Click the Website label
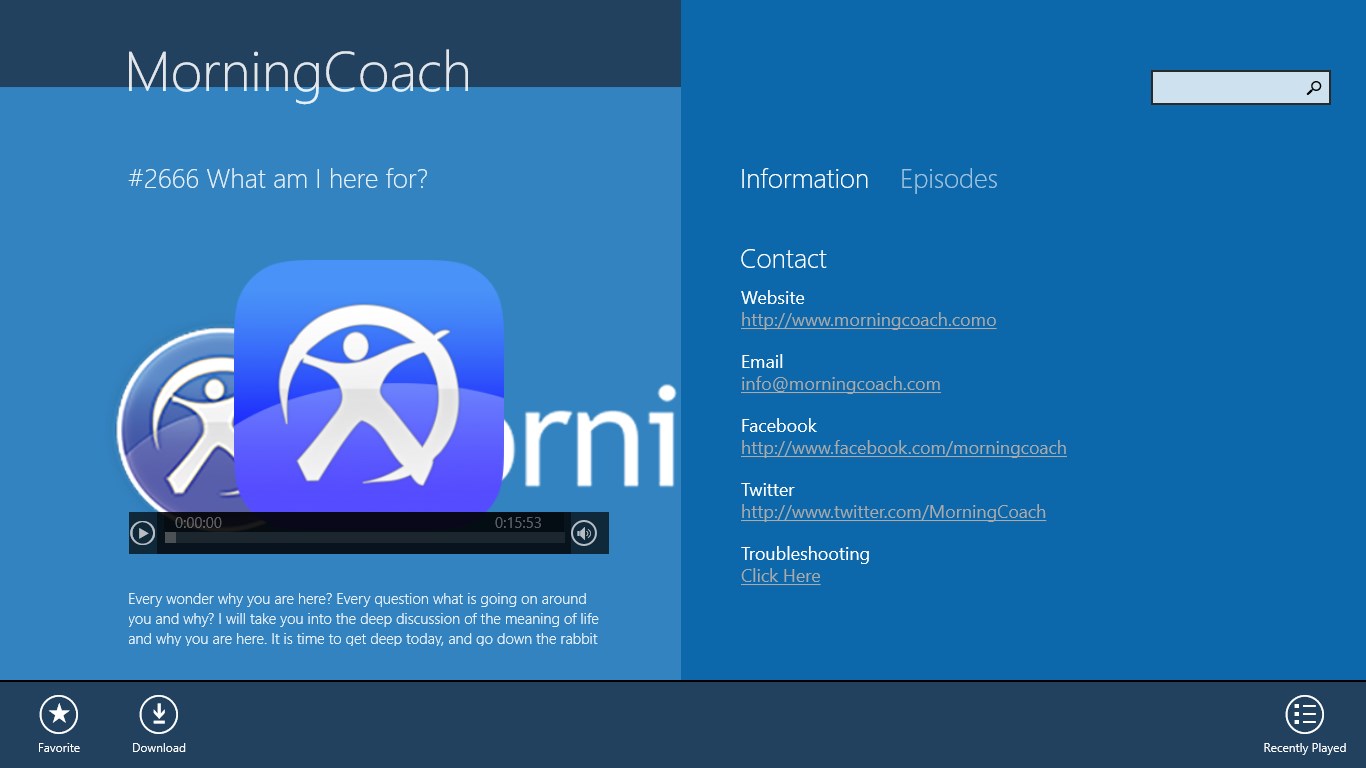This screenshot has width=1366, height=768. pyautogui.click(x=772, y=298)
